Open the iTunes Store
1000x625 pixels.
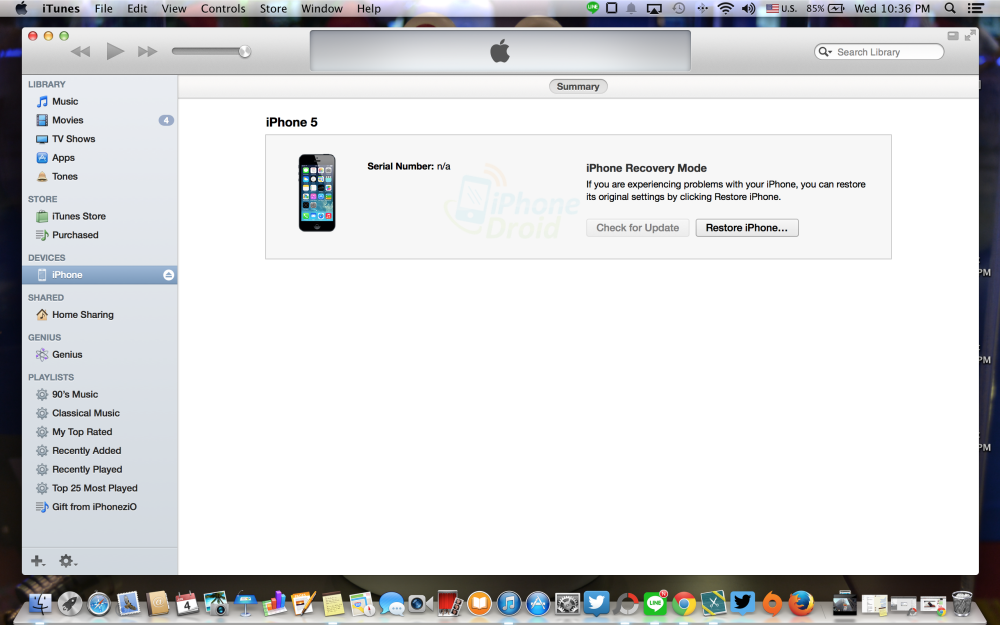tap(78, 216)
